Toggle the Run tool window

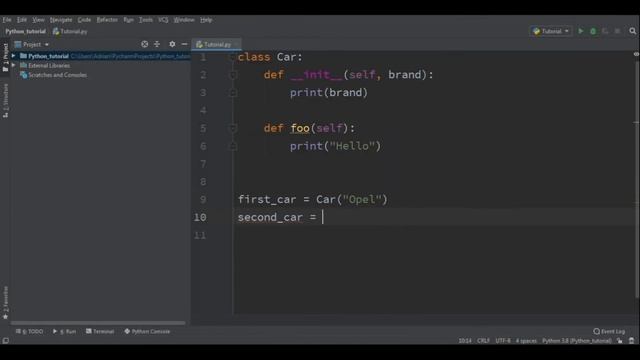(x=64, y=331)
